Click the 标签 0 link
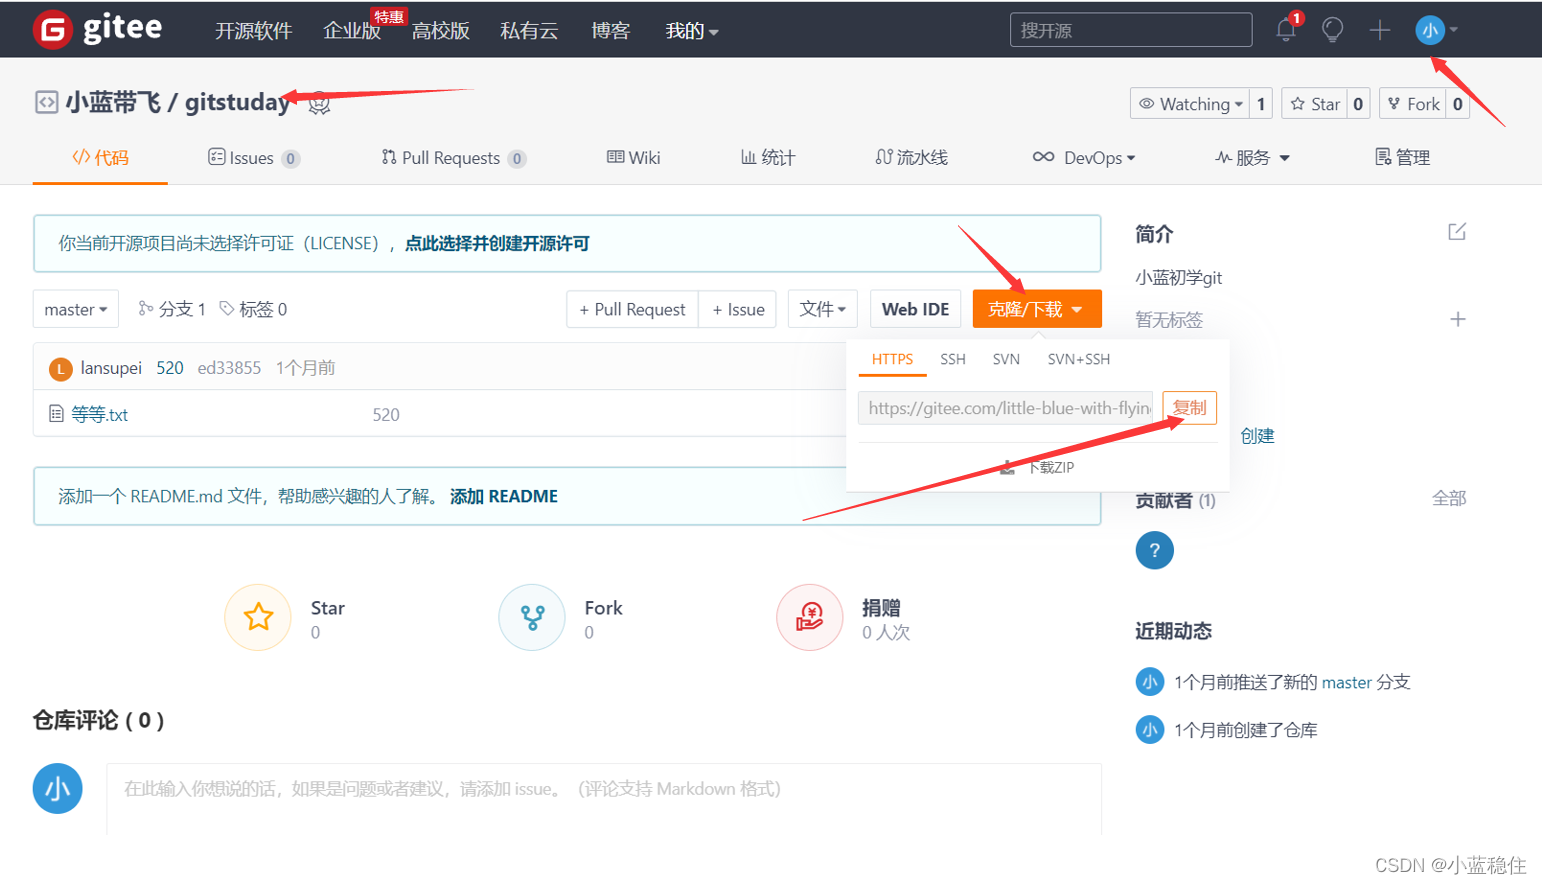Image resolution: width=1542 pixels, height=884 pixels. tap(253, 309)
